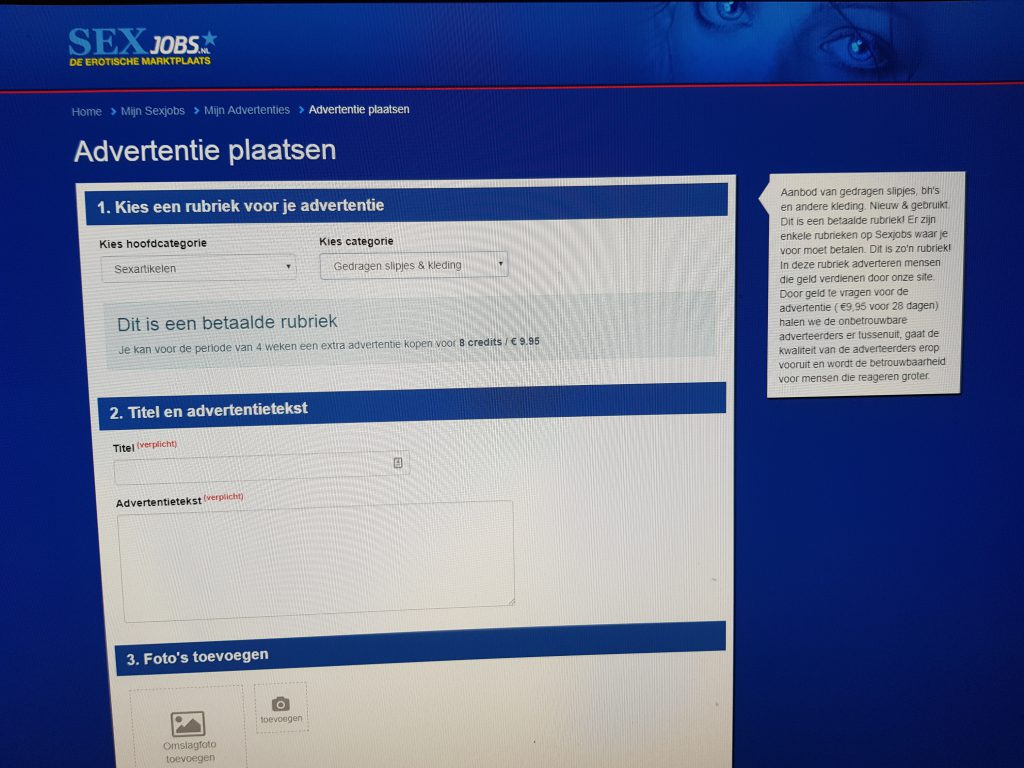Click the 'Advertentie plaatsen' page title
Screen dimensions: 1024x768
pyautogui.click(x=205, y=151)
